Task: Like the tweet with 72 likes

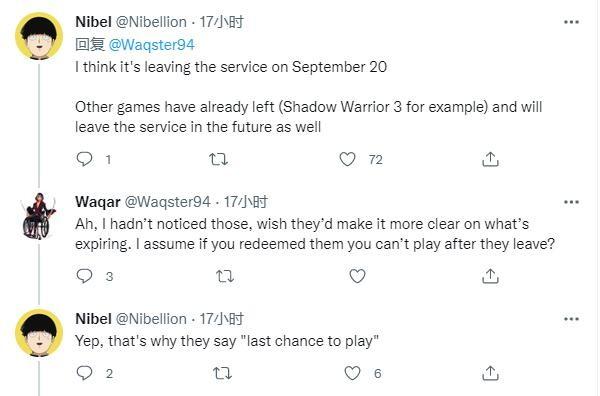Action: coord(347,159)
